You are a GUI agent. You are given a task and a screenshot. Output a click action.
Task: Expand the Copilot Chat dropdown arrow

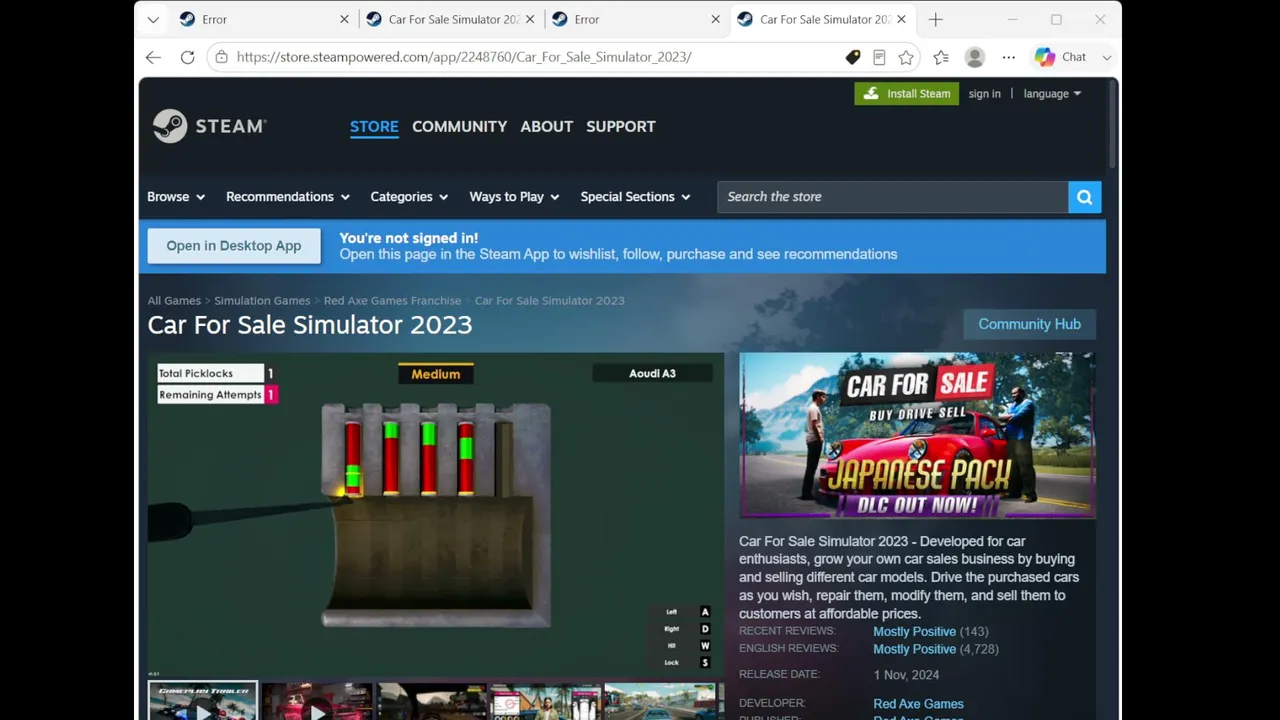click(x=1106, y=57)
